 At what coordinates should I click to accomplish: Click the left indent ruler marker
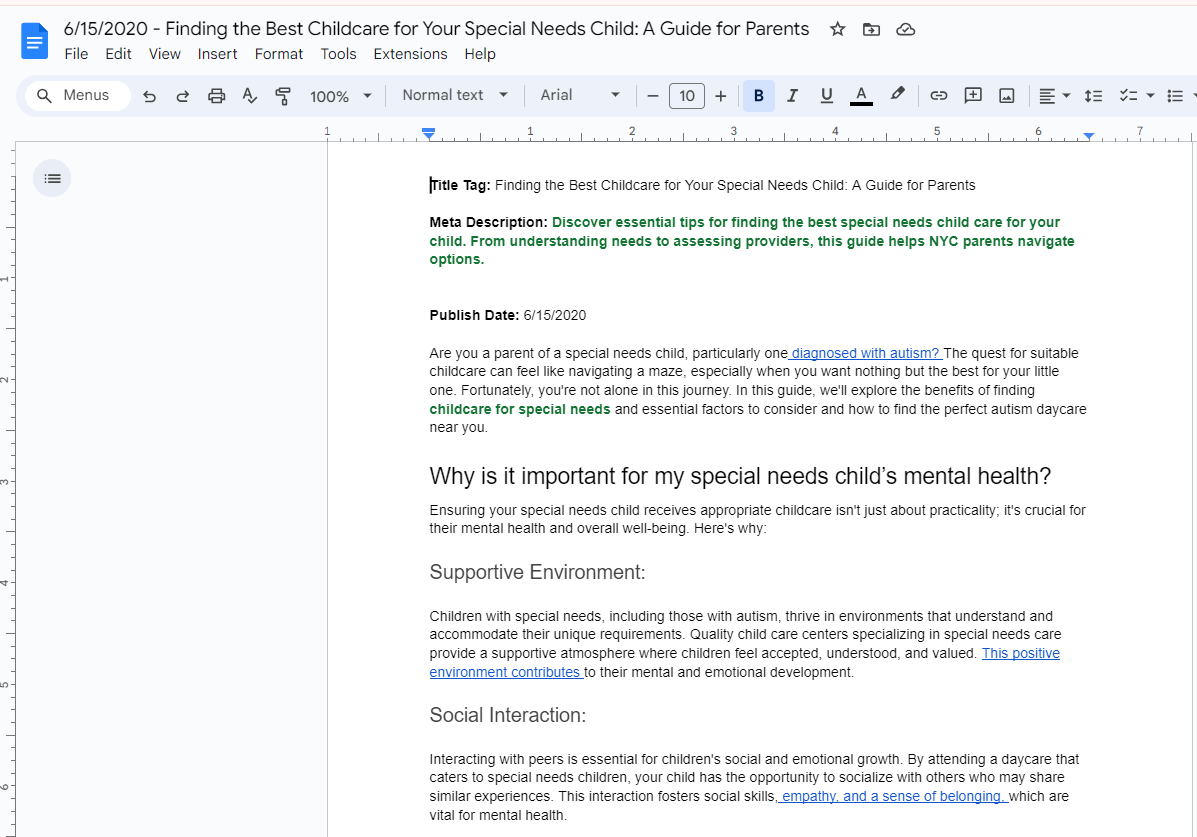tap(428, 134)
